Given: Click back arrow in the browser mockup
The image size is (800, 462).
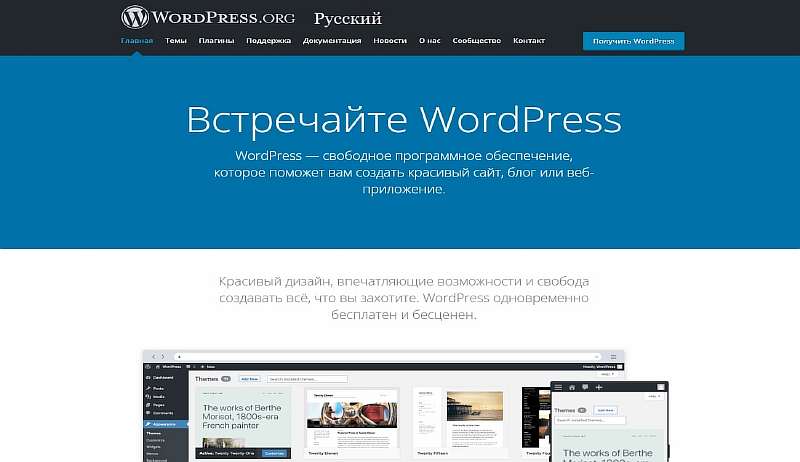Looking at the screenshot, I should [x=154, y=356].
